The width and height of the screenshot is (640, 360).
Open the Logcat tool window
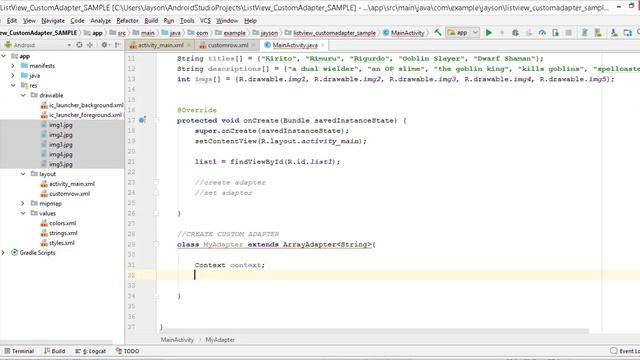90,351
